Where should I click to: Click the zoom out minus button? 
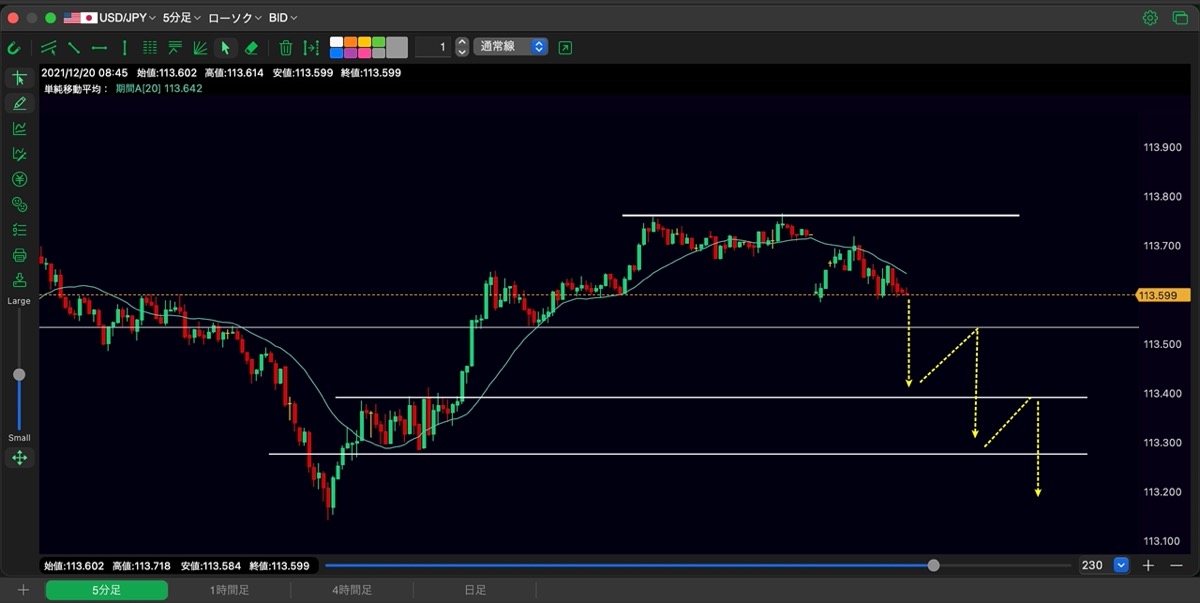coord(1174,565)
